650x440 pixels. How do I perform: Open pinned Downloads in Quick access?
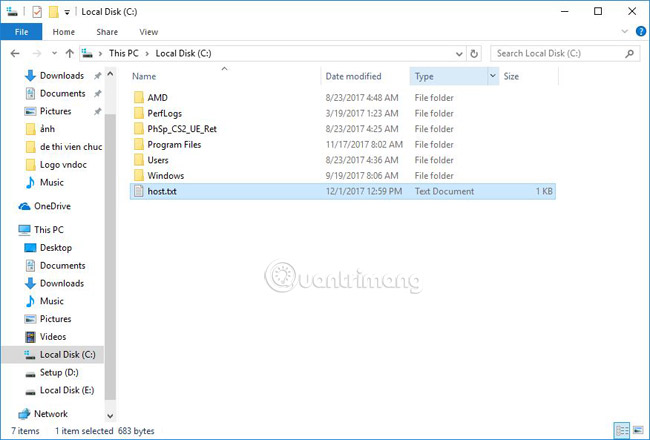click(62, 75)
